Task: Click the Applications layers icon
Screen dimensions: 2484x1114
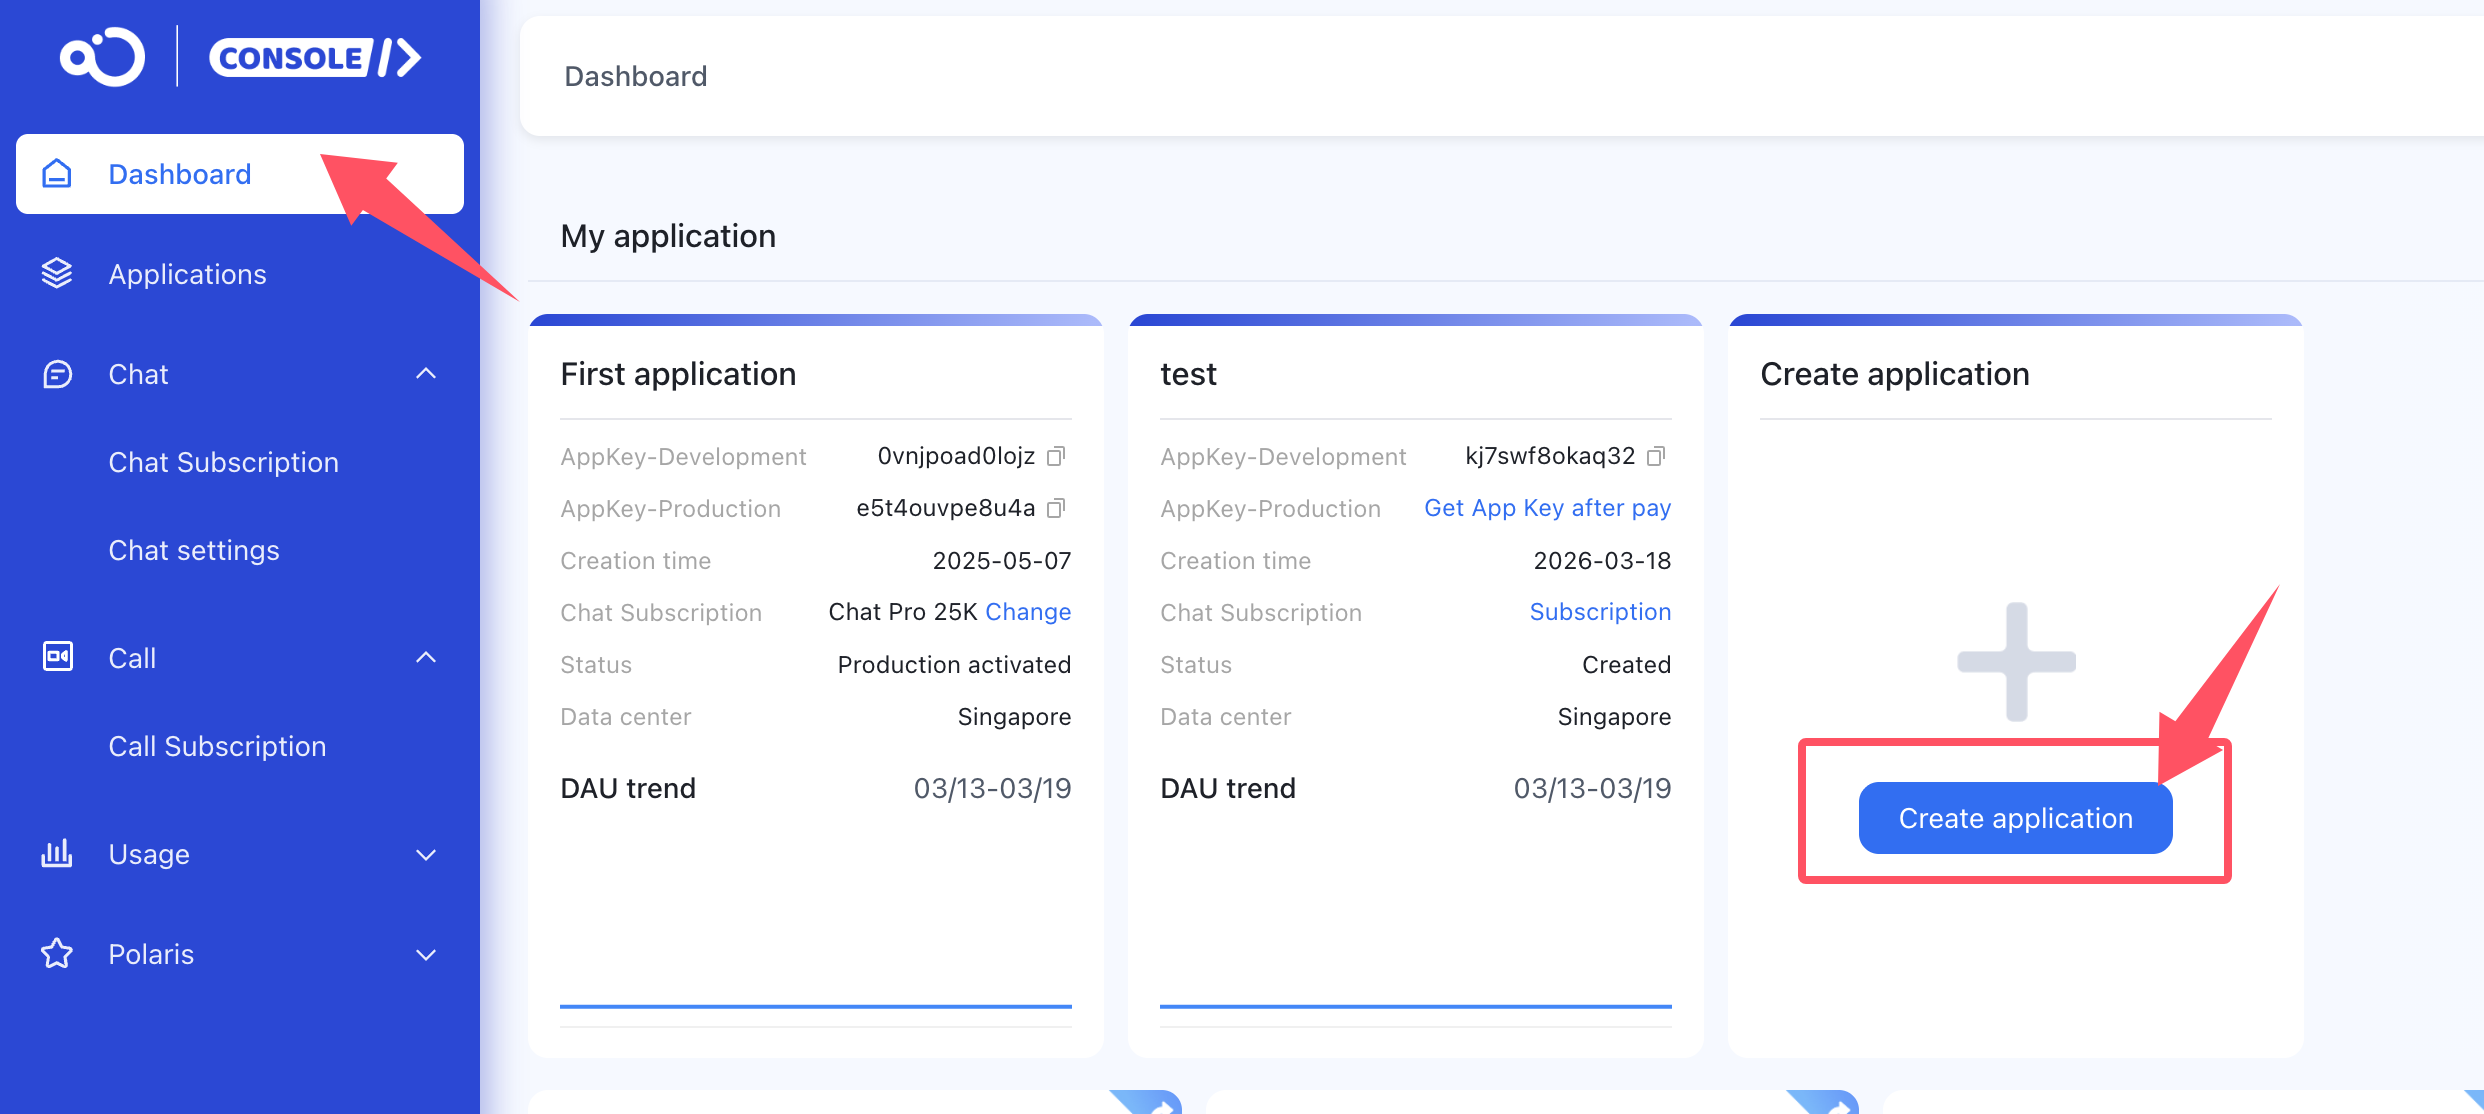Action: coord(57,273)
